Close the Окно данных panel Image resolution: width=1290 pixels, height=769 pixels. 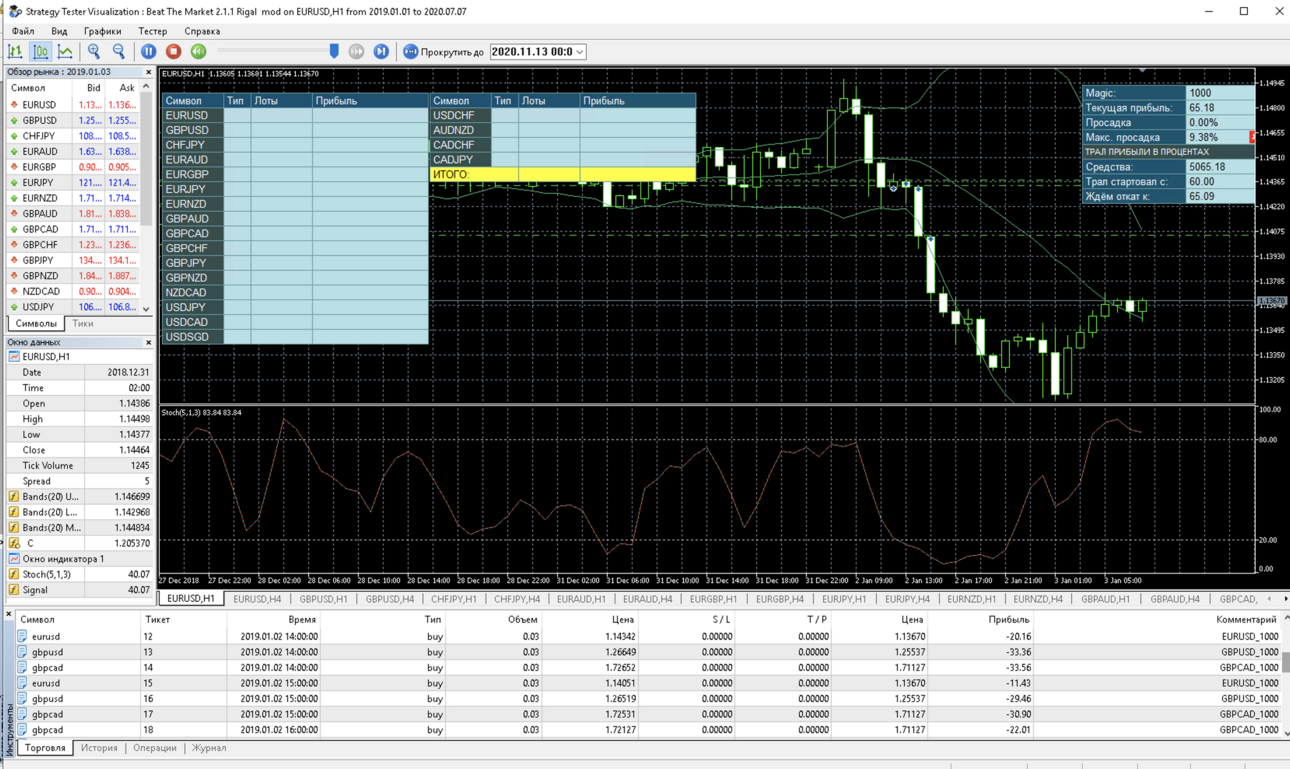[148, 342]
